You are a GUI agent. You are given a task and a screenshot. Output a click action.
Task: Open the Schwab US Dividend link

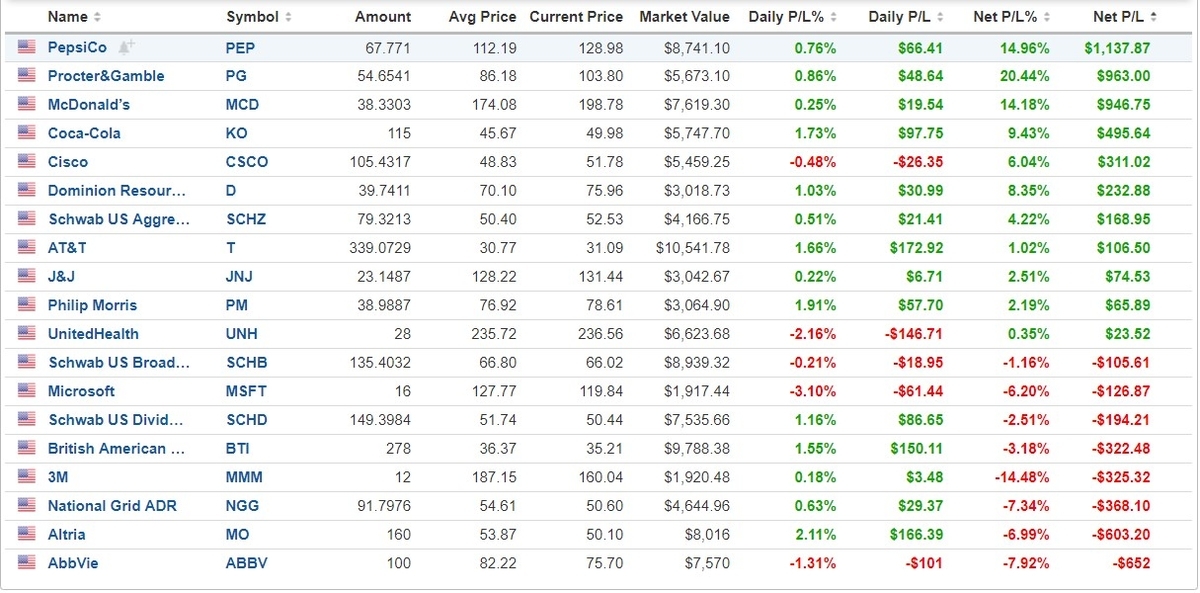pos(116,420)
